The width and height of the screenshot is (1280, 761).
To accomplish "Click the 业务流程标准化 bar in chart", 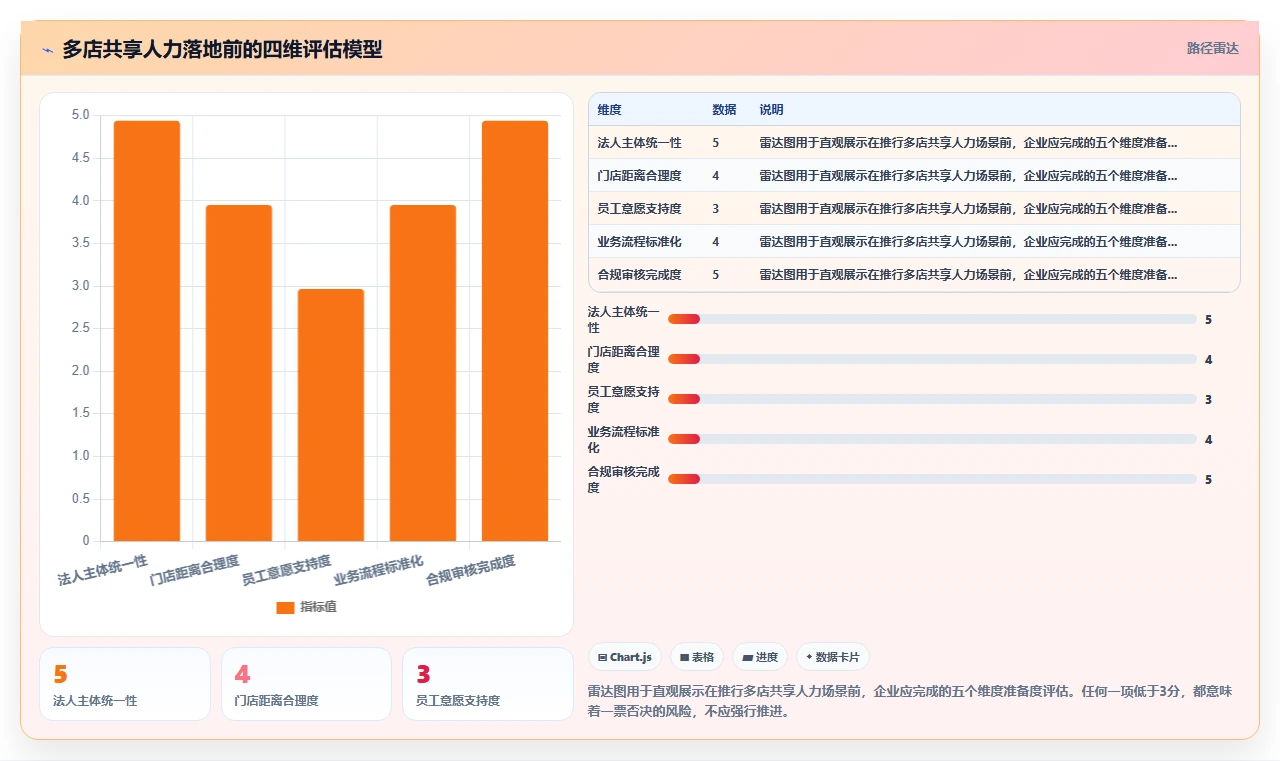I will pos(423,373).
